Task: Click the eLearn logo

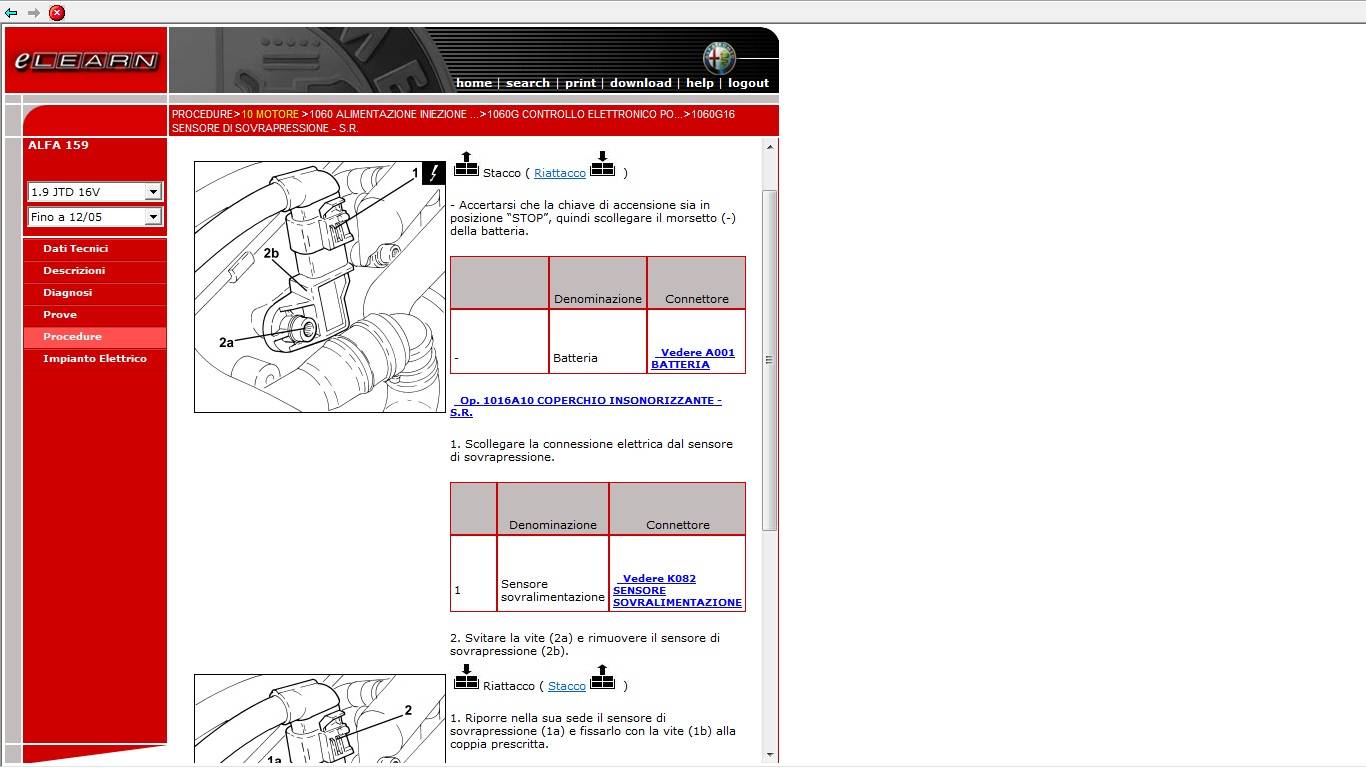Action: point(86,61)
